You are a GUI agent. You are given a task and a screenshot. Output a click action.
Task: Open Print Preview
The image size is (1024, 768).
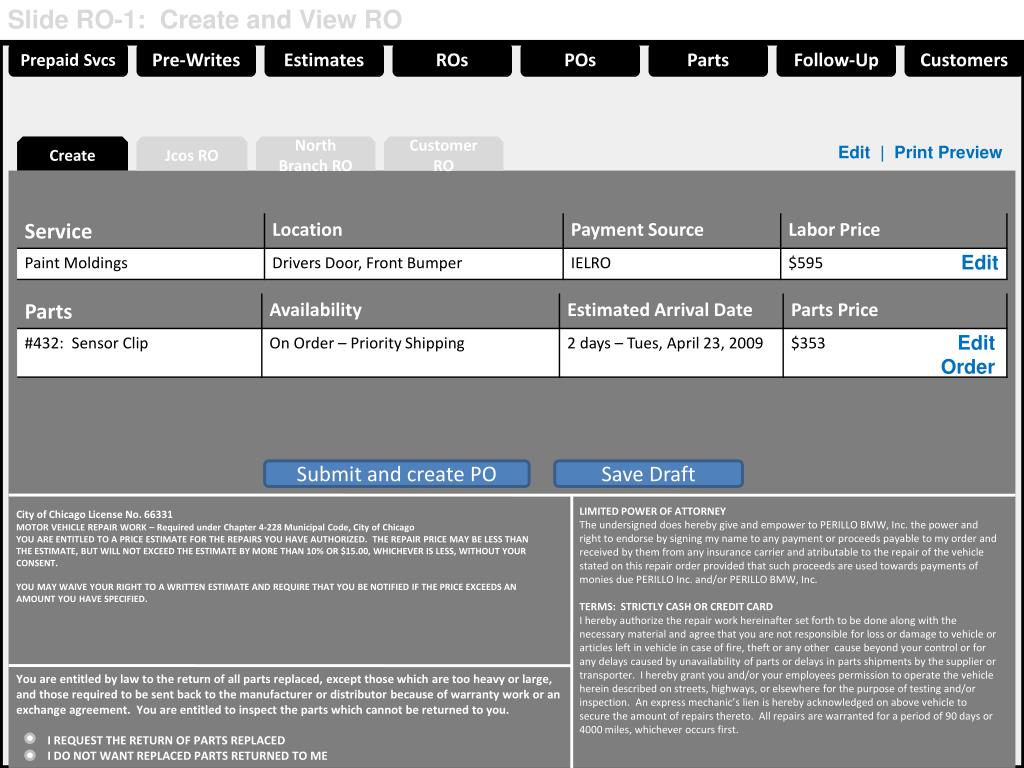[x=948, y=152]
